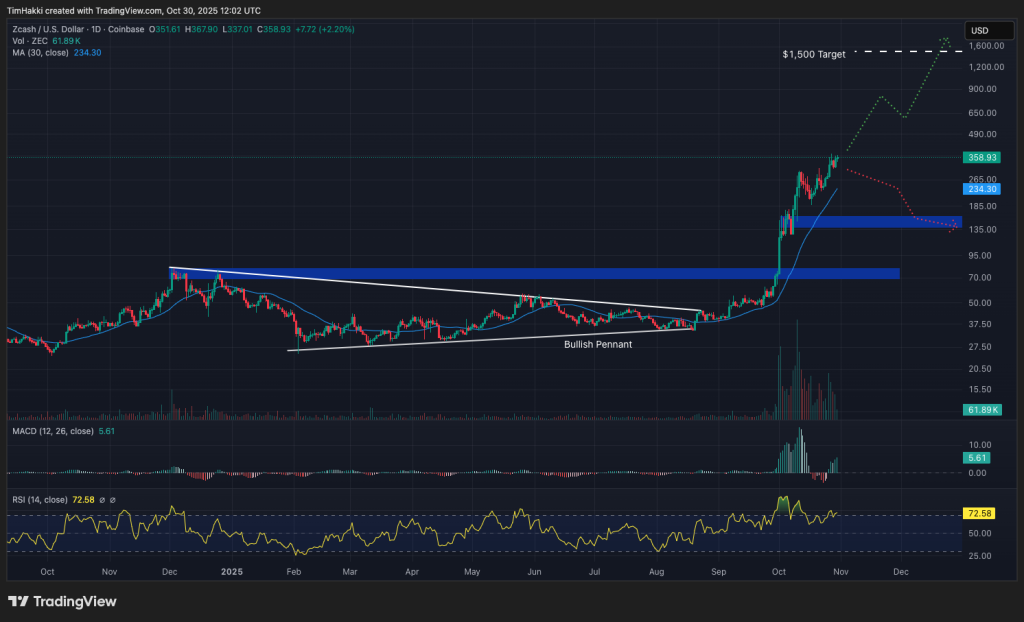Select the Vol · ZEC volume indicator
Image resolution: width=1024 pixels, height=622 pixels.
click(x=30, y=42)
